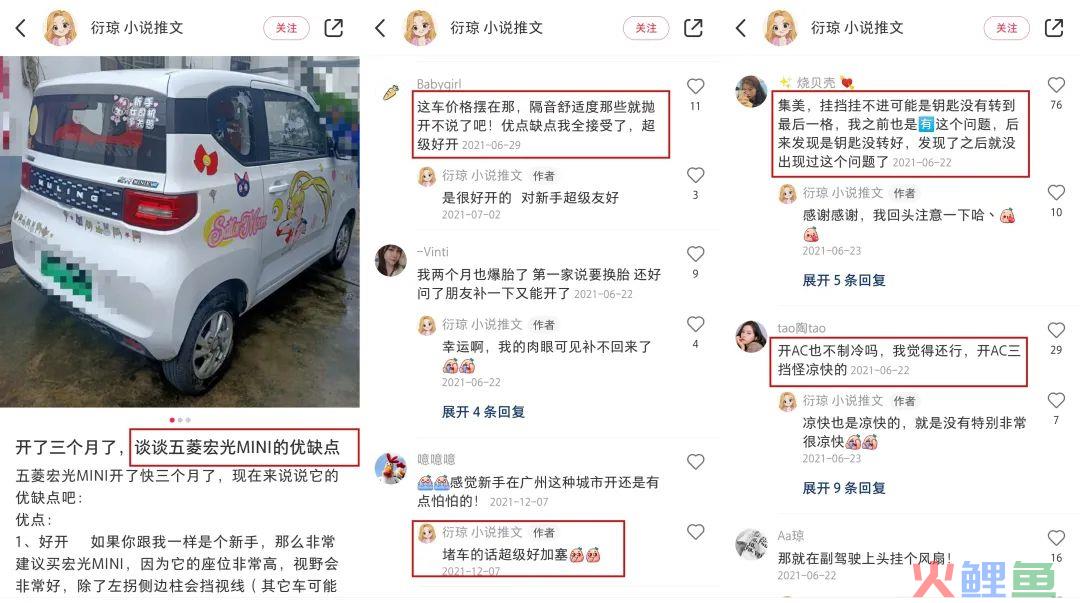This screenshot has height=603, width=1080.
Task: Tap the heart on tao陶tao's comment
Action: point(1057,330)
